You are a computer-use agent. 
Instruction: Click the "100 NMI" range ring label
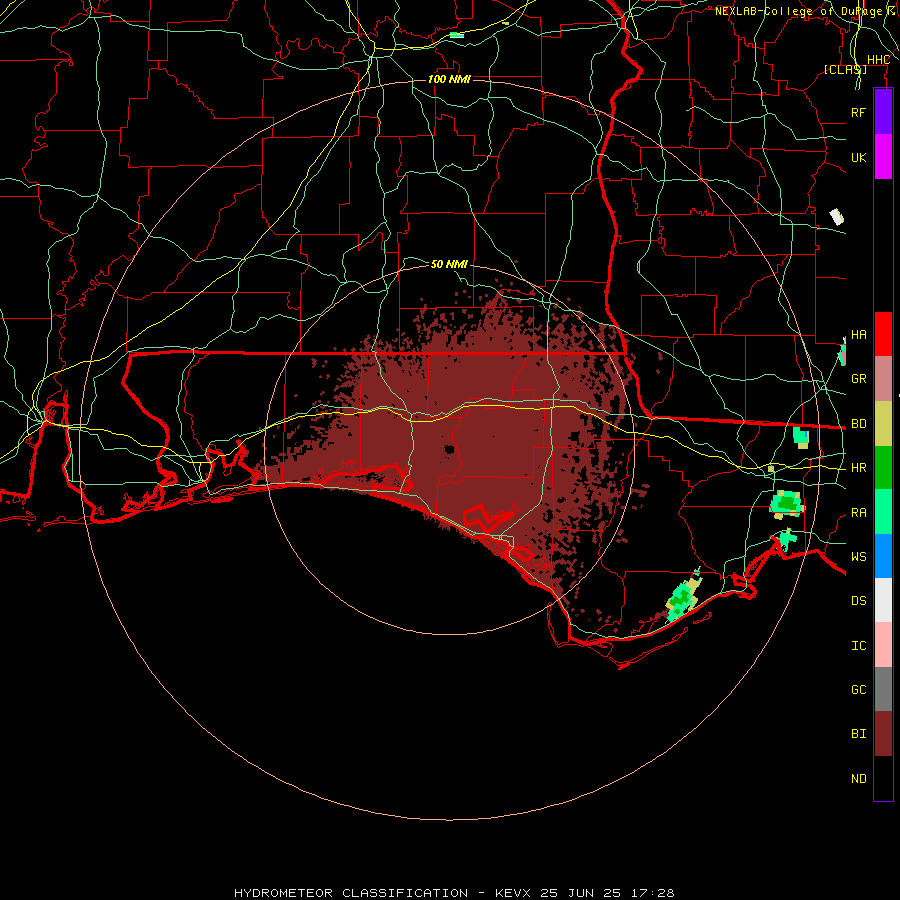(x=449, y=79)
